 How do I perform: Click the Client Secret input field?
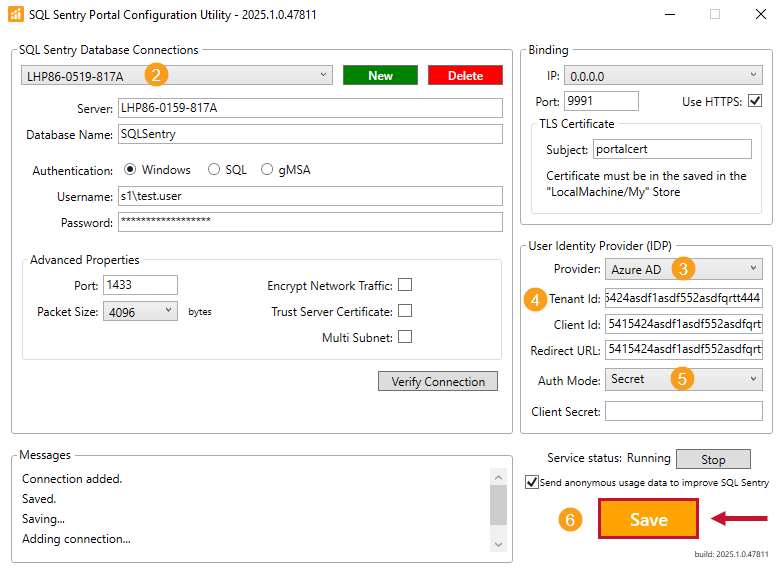(683, 412)
